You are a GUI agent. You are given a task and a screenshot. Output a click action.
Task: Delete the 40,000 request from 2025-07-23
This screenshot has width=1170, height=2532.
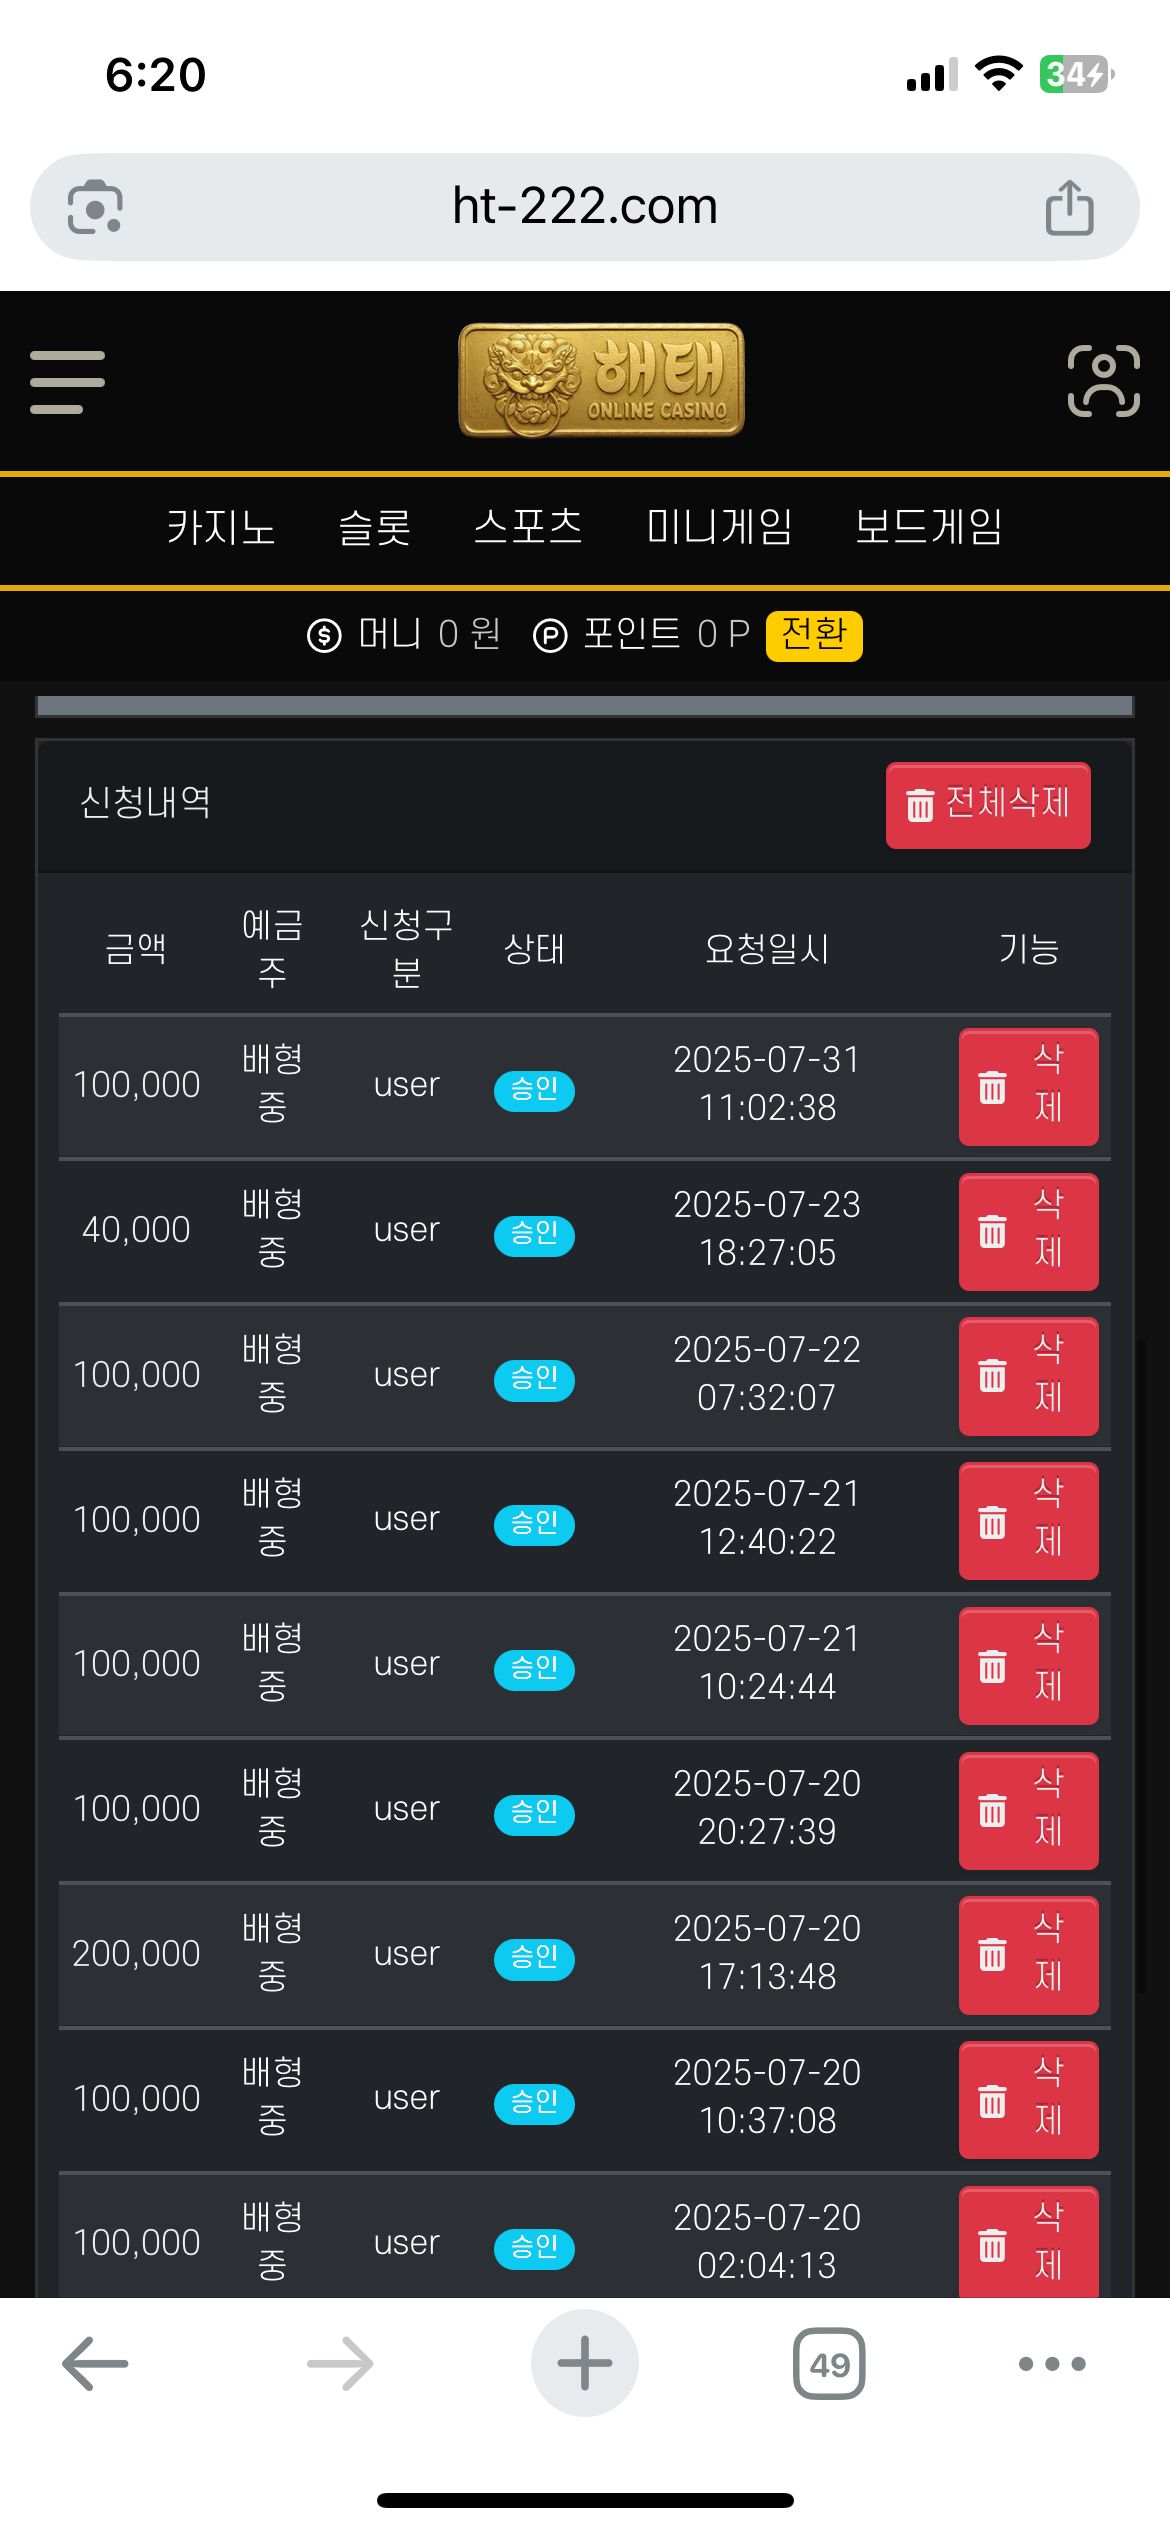tap(1028, 1232)
